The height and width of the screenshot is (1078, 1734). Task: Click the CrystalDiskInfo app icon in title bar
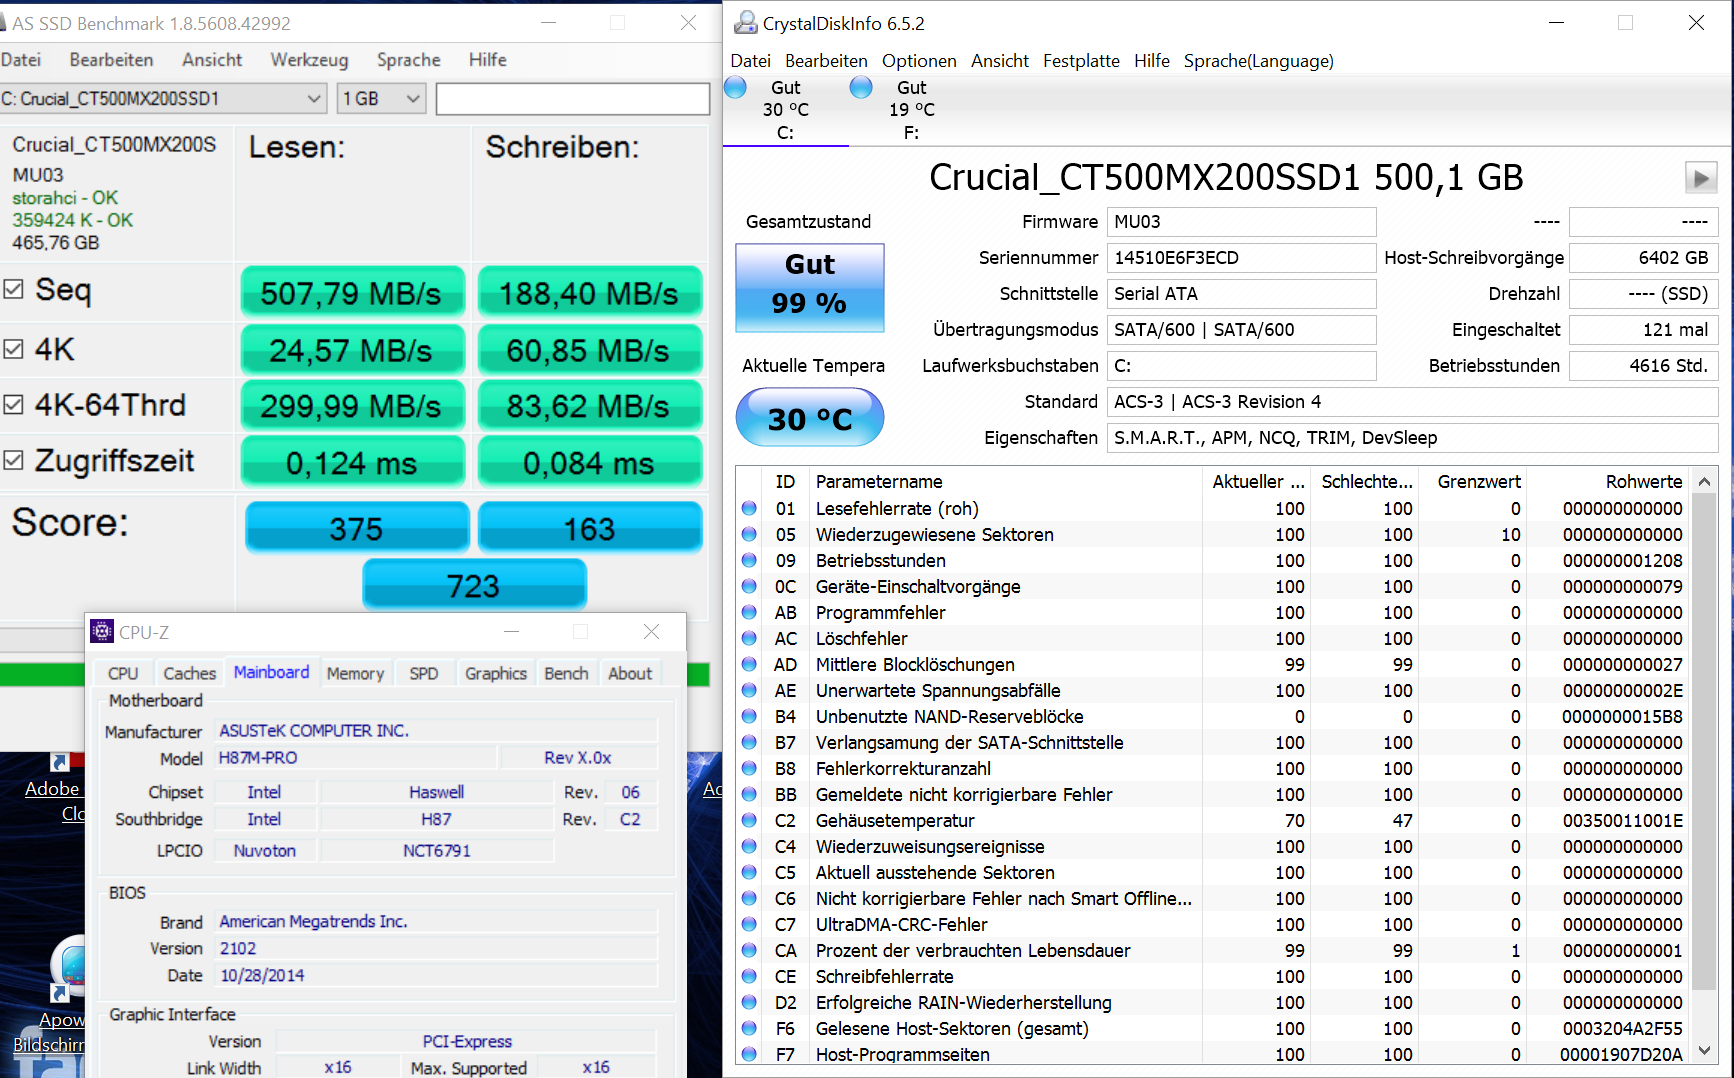tap(746, 23)
